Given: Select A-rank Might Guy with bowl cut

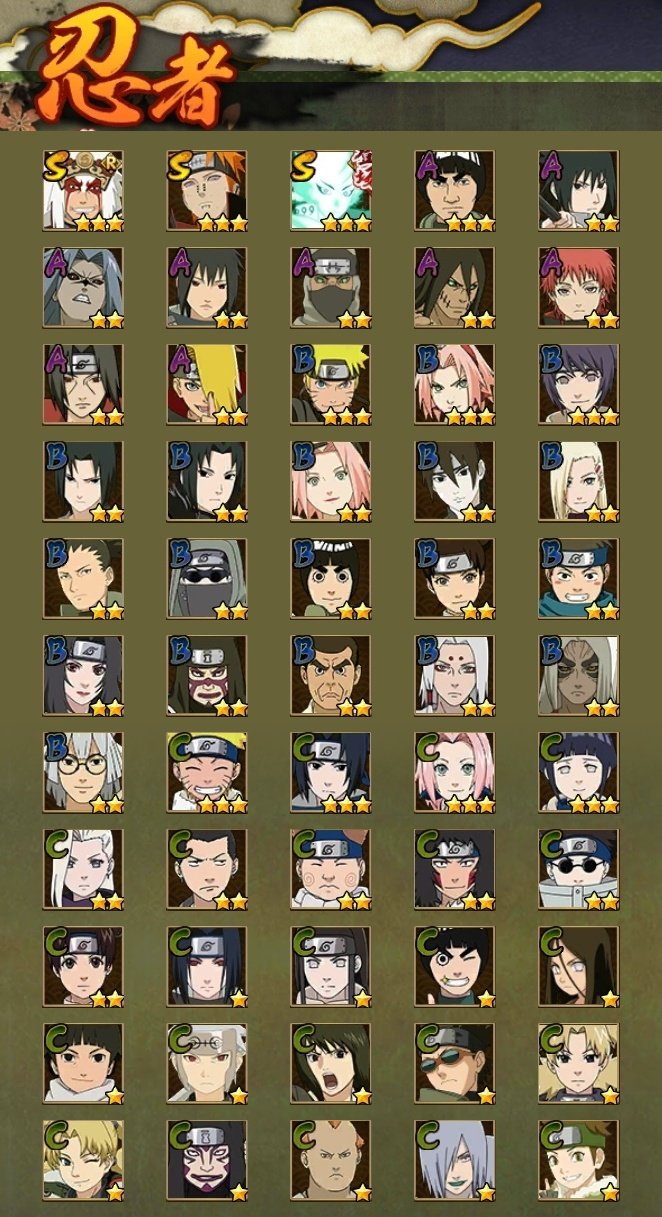Looking at the screenshot, I should [455, 190].
